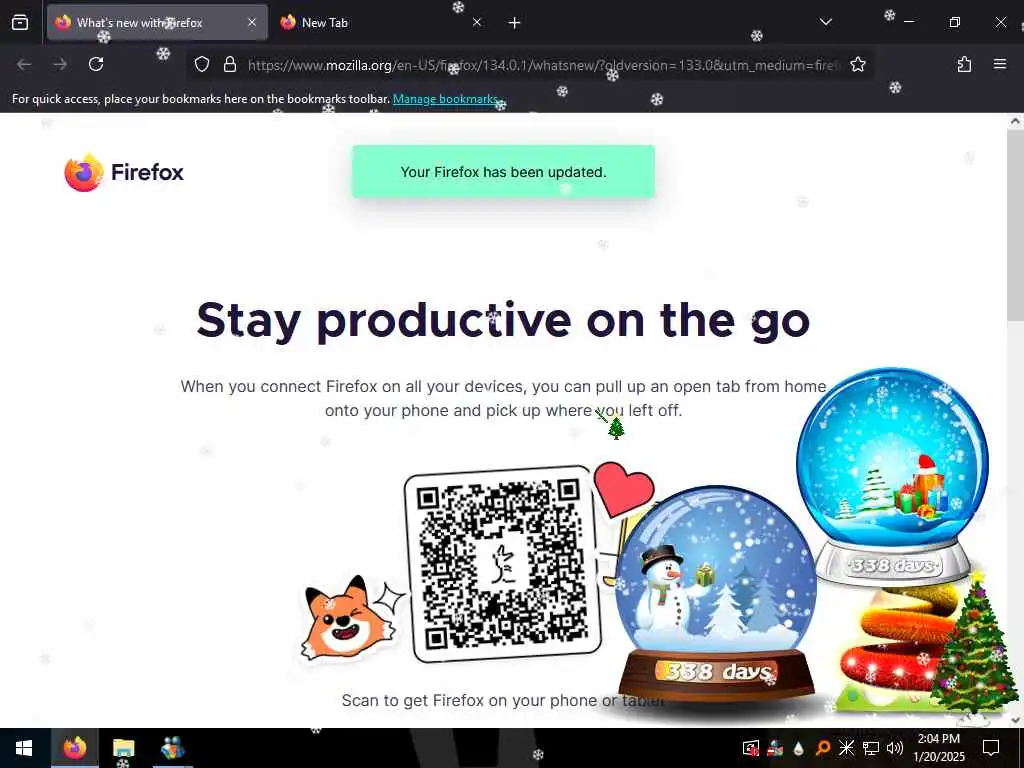Viewport: 1024px width, 768px height.
Task: Open a new tab with the plus button
Action: click(x=515, y=23)
